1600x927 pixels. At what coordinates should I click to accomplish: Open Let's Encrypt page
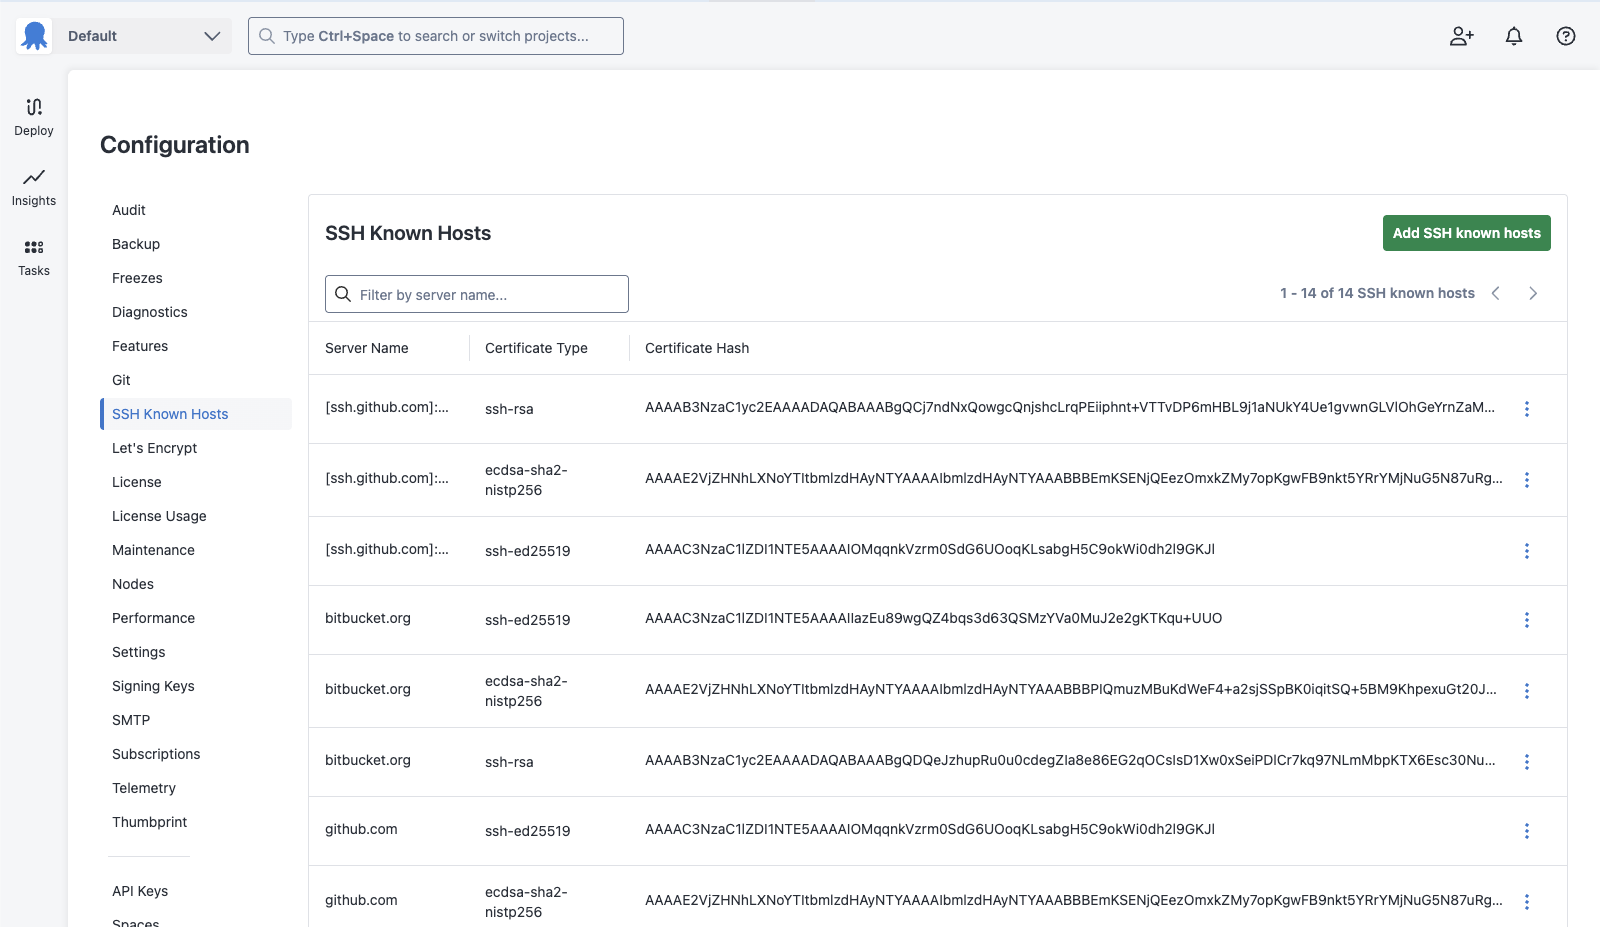click(154, 448)
